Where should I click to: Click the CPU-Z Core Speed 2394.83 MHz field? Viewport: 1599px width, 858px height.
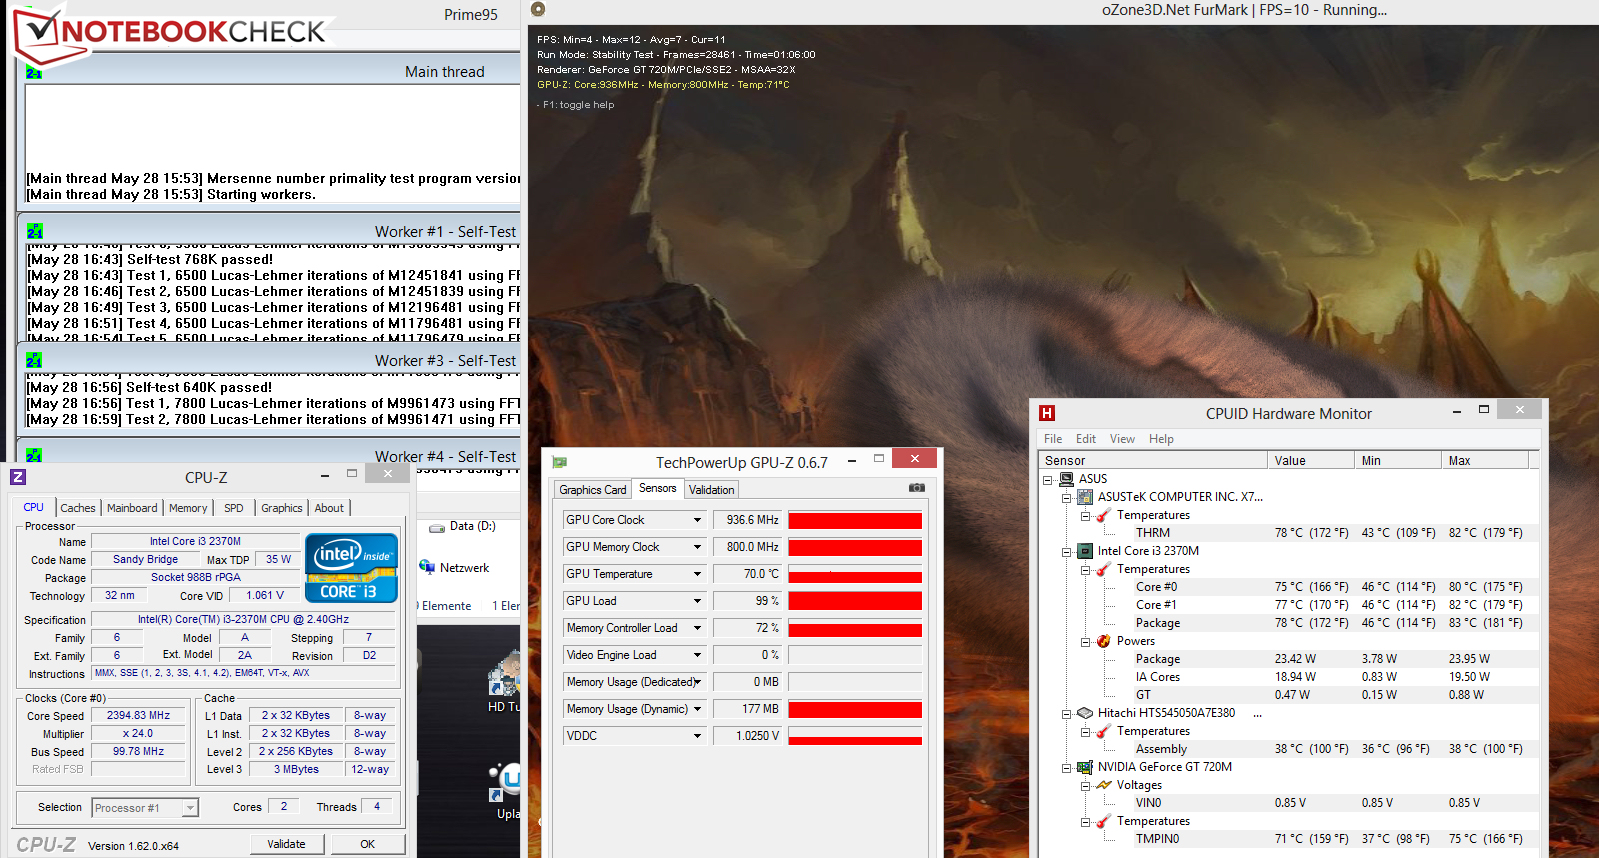click(x=139, y=716)
